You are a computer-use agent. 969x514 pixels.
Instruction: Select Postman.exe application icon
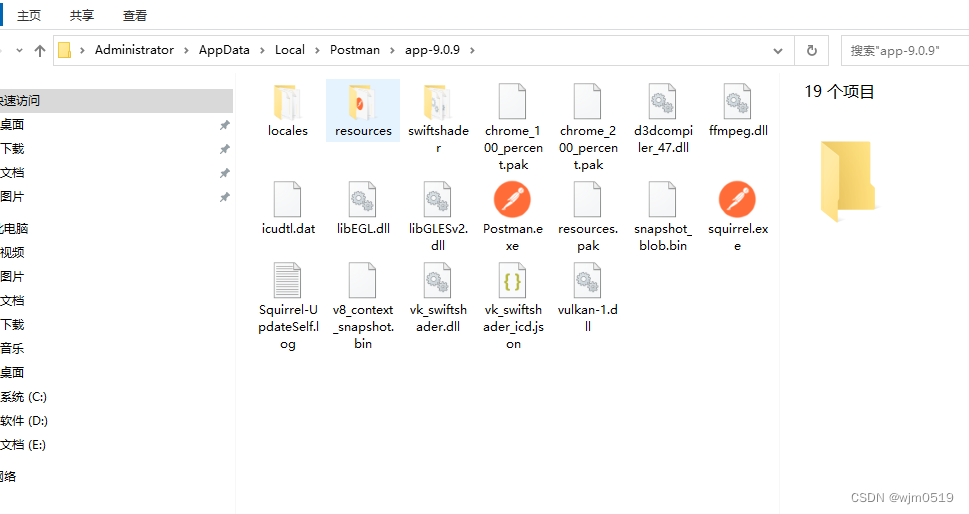pyautogui.click(x=512, y=200)
